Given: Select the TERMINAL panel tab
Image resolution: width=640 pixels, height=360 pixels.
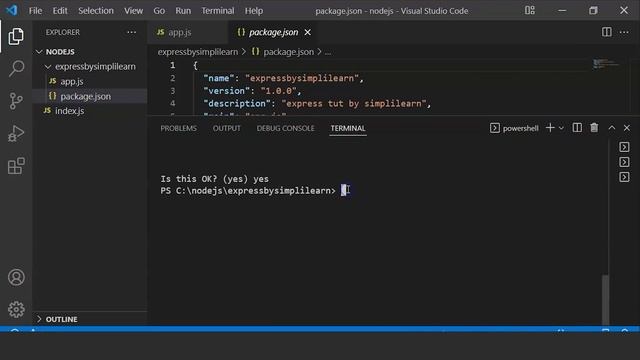Looking at the screenshot, I should tap(348, 128).
